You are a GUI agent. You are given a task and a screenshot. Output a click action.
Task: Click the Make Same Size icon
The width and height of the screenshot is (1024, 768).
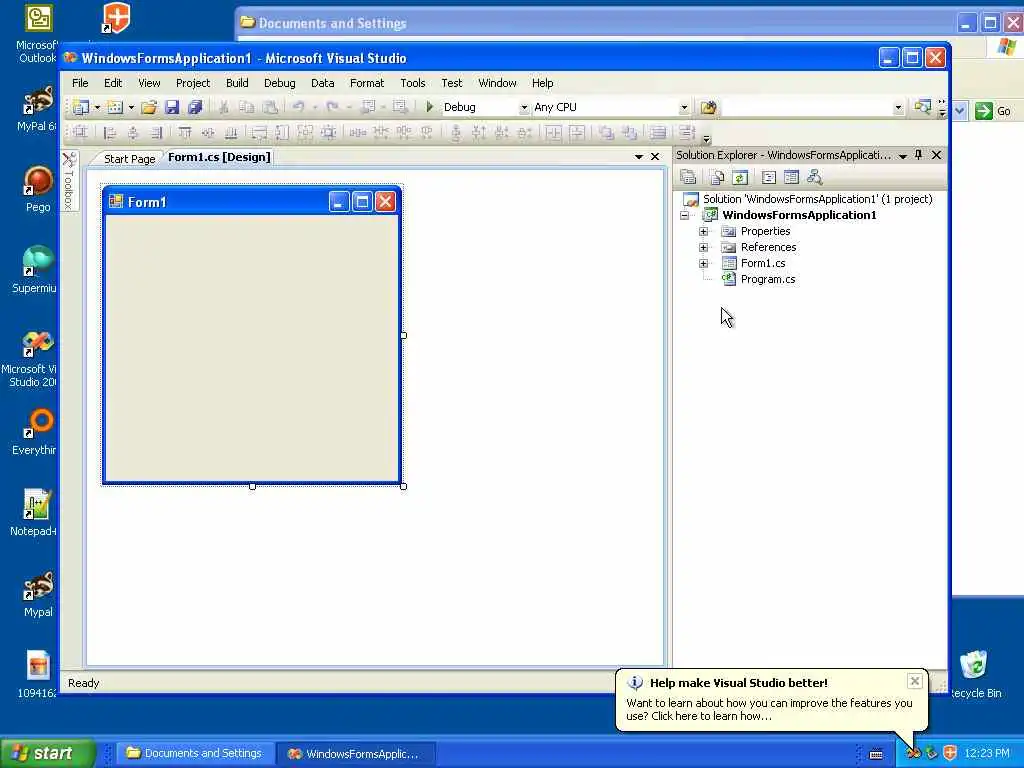pos(305,133)
